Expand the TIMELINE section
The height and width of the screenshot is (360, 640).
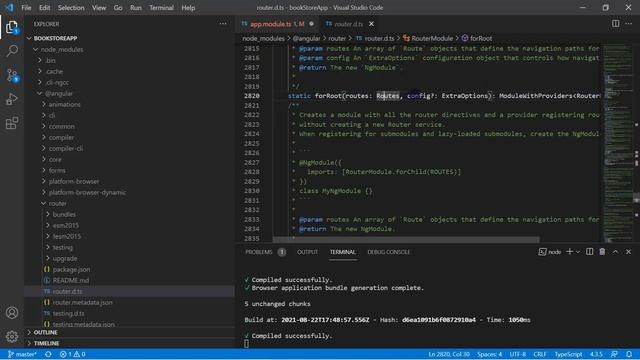[x=129, y=343]
